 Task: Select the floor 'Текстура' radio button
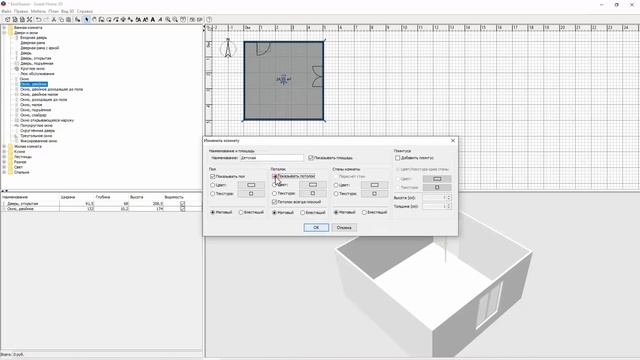click(x=213, y=193)
